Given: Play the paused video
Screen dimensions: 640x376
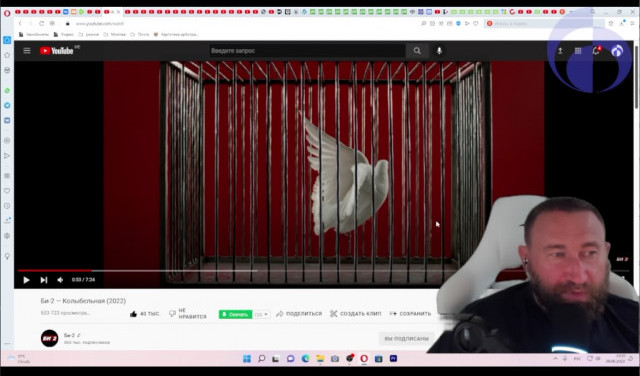Looking at the screenshot, I should [27, 280].
